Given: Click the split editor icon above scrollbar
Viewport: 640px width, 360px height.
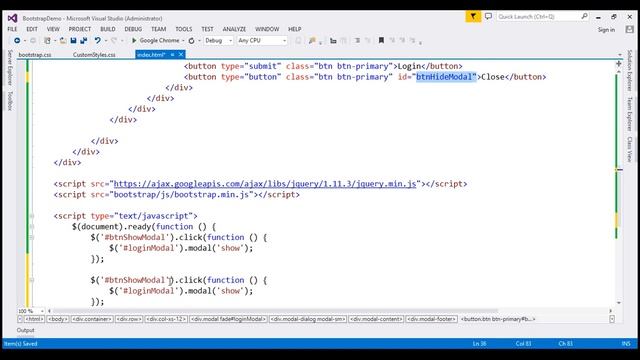Looking at the screenshot, I should [619, 64].
